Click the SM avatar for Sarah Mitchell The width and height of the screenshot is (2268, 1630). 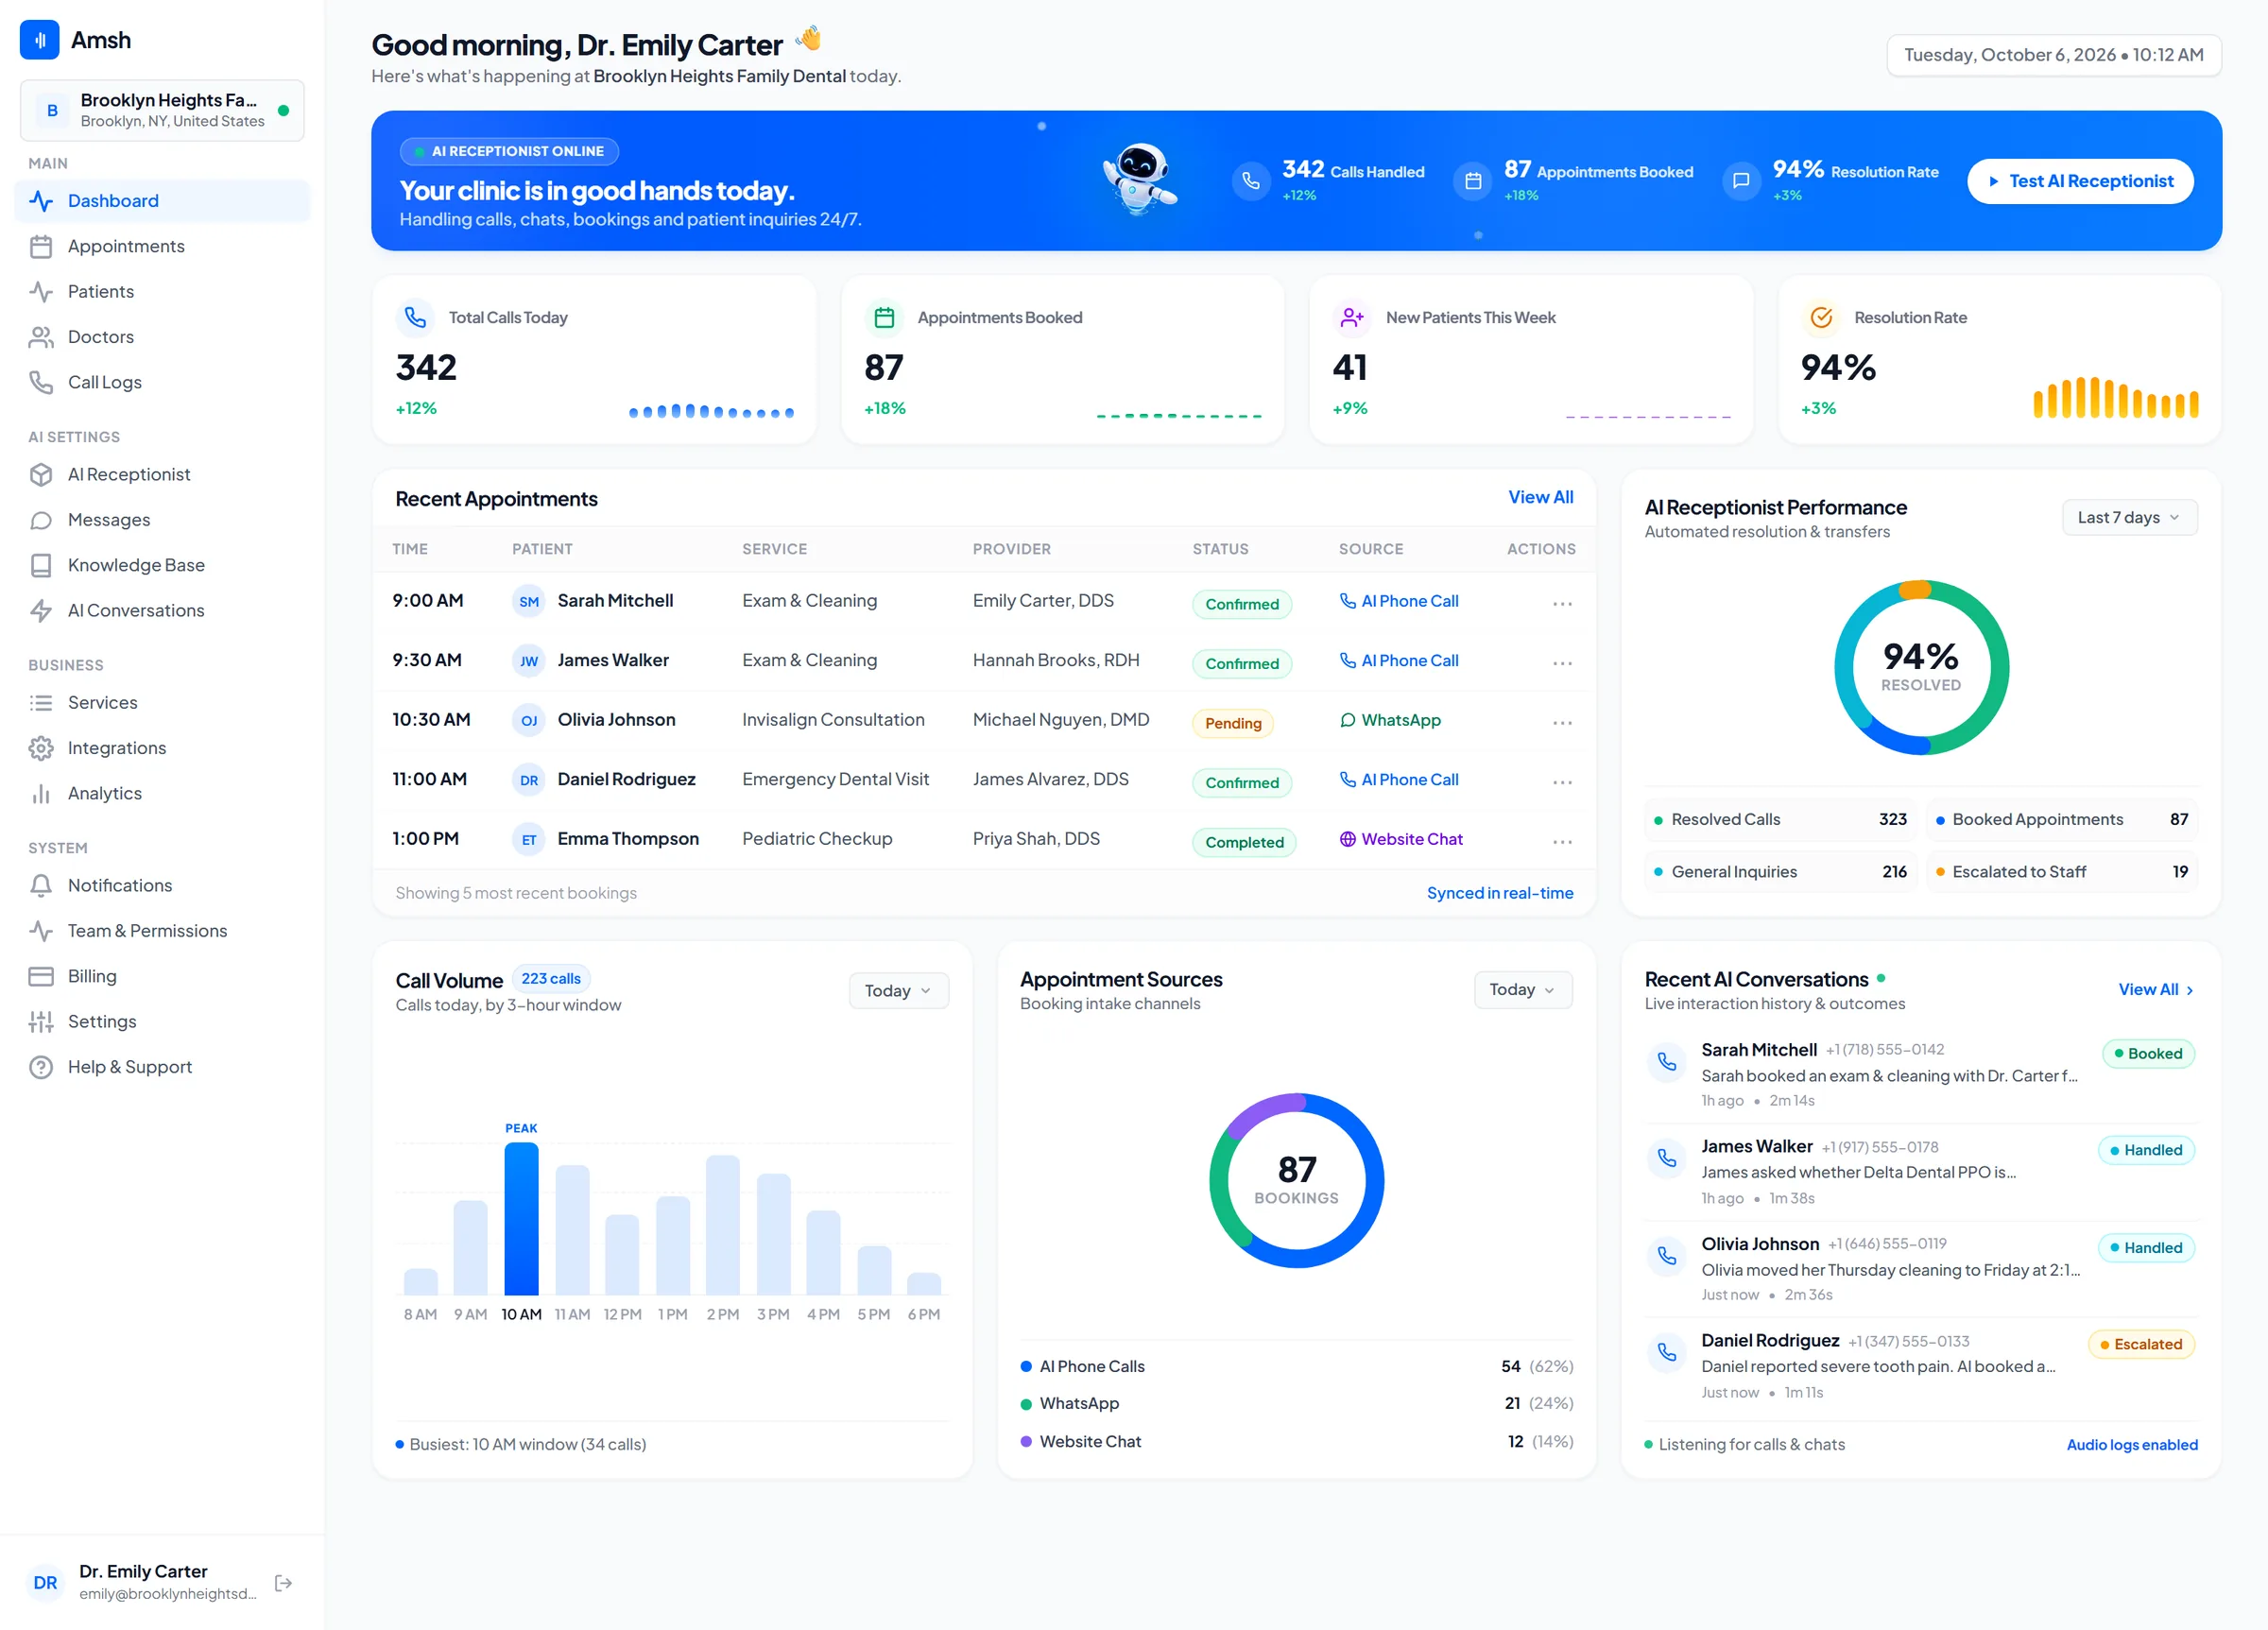pyautogui.click(x=529, y=601)
